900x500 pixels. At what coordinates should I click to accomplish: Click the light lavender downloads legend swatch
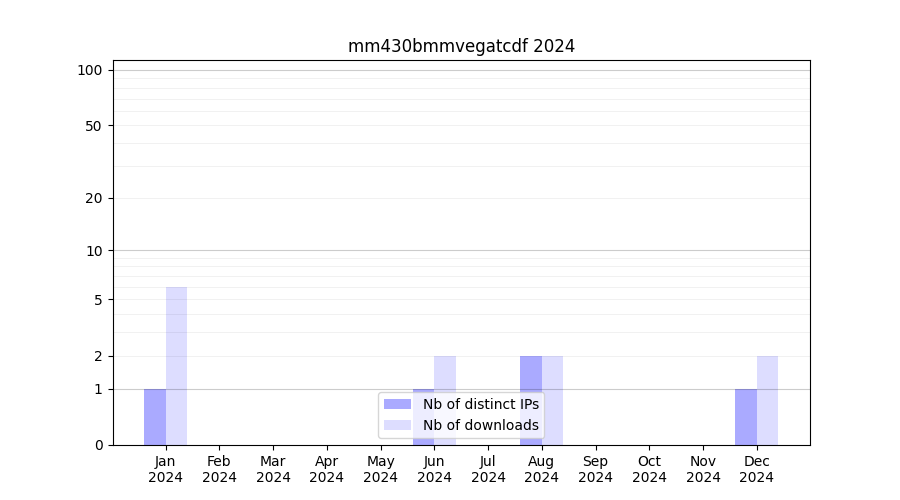(x=397, y=425)
